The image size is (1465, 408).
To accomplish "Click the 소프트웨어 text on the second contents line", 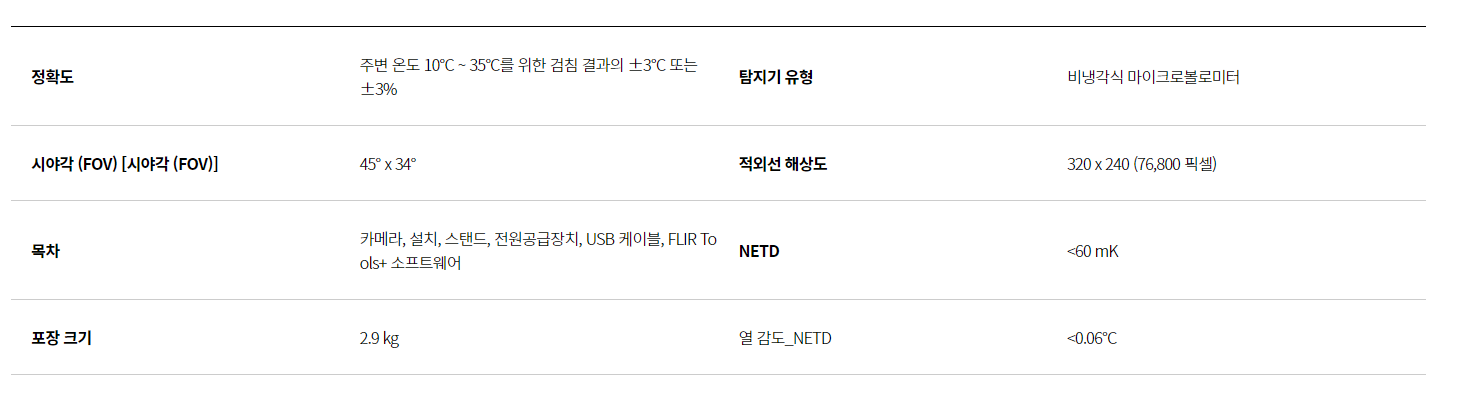I will [x=426, y=263].
